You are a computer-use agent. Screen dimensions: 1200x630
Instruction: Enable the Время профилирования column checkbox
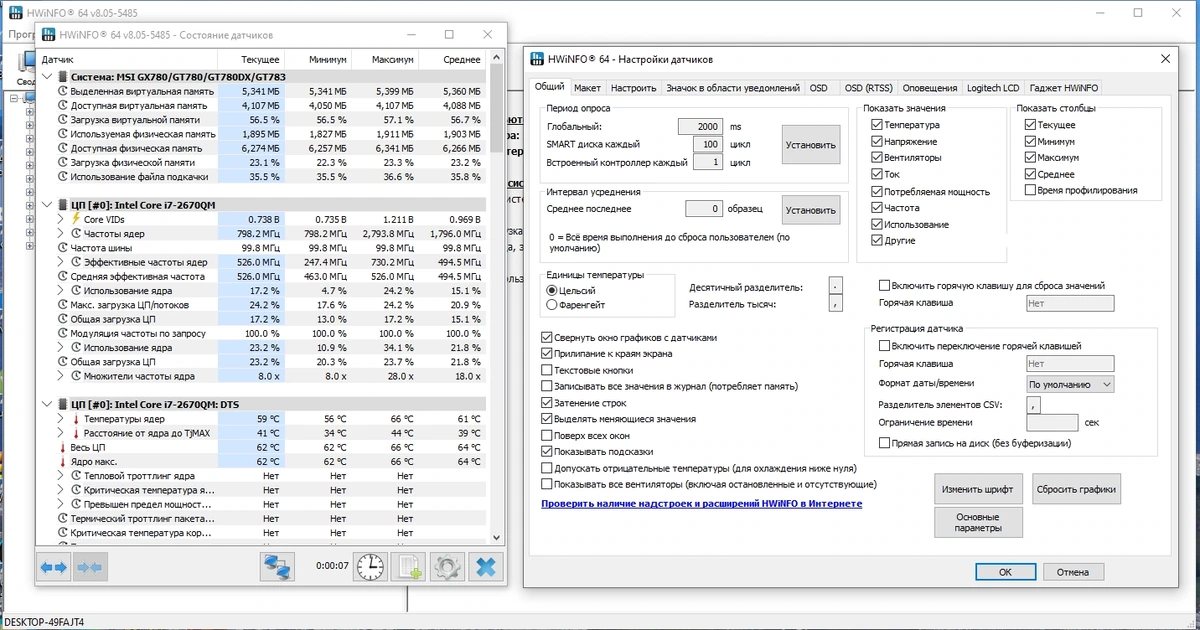(1029, 190)
